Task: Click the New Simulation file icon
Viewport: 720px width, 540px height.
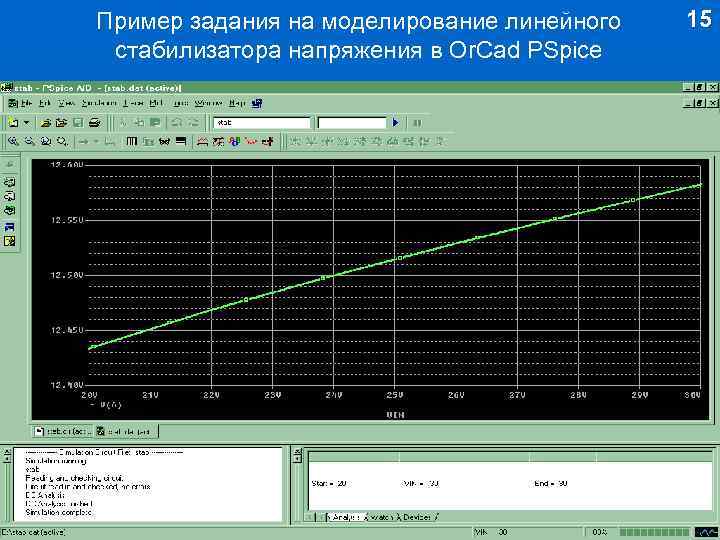Action: pos(13,123)
